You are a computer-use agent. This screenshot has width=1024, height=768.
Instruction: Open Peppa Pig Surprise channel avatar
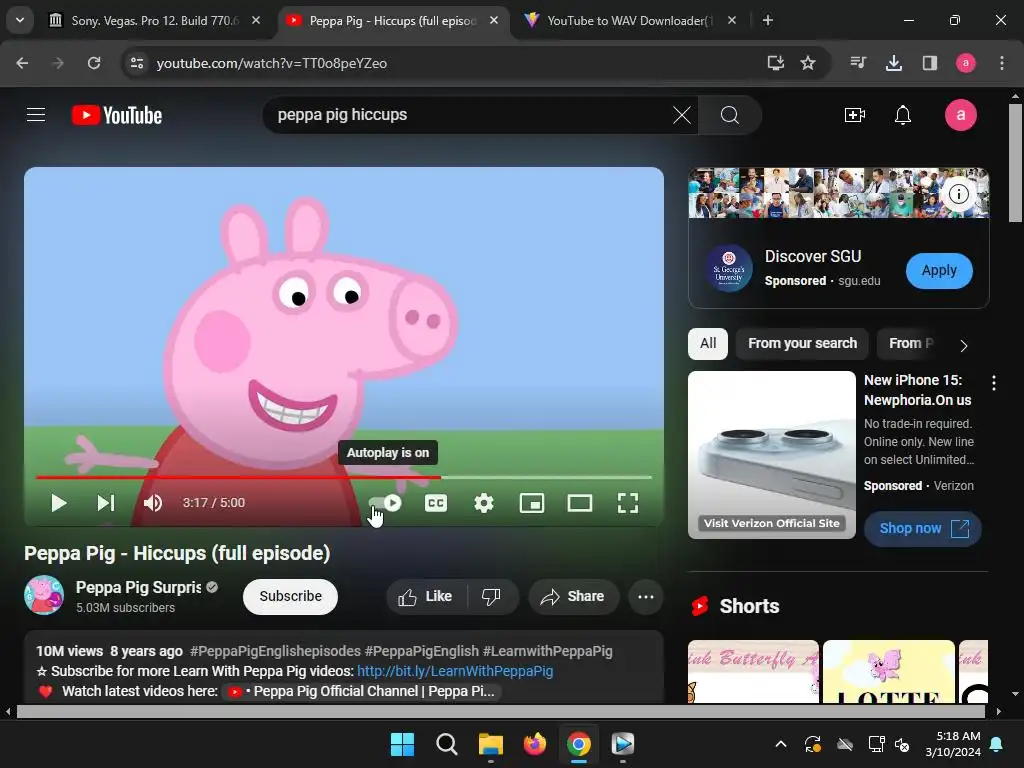pos(44,595)
